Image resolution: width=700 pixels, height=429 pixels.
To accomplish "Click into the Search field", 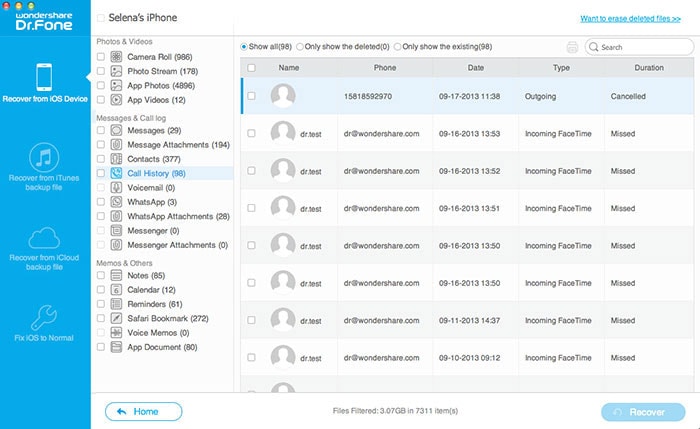I will (x=640, y=47).
